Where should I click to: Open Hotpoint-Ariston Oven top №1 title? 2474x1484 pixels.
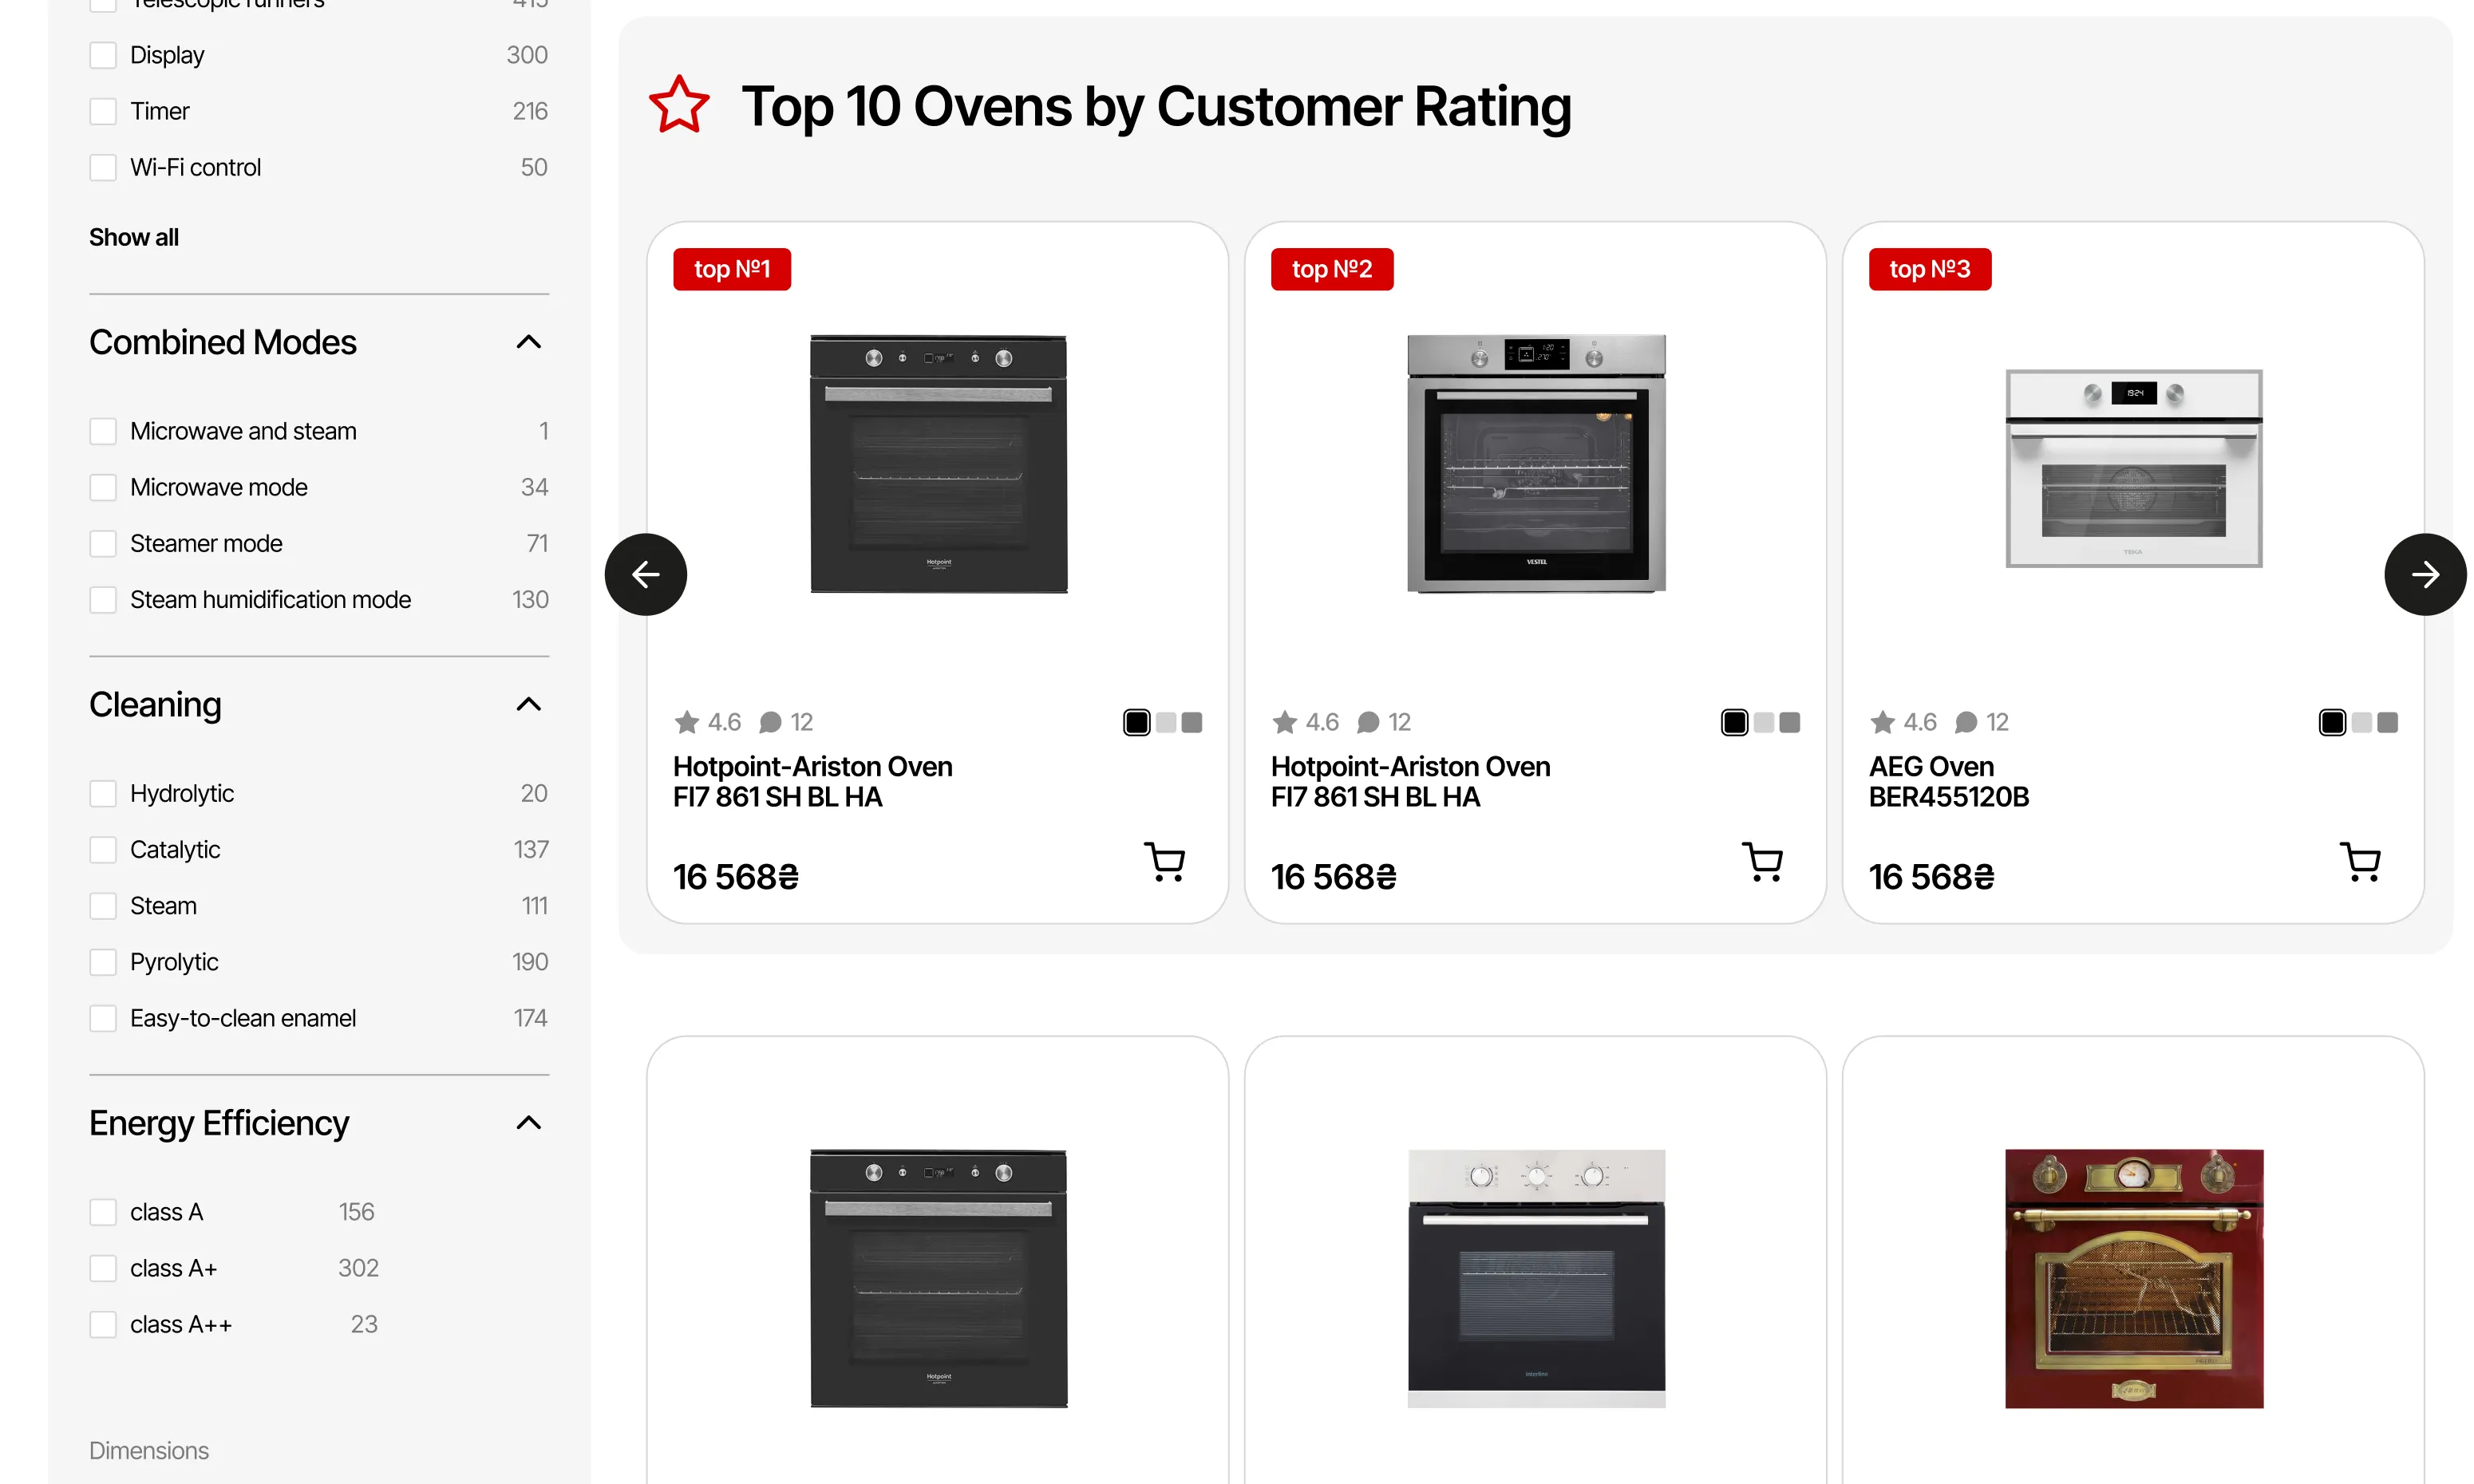pos(812,781)
